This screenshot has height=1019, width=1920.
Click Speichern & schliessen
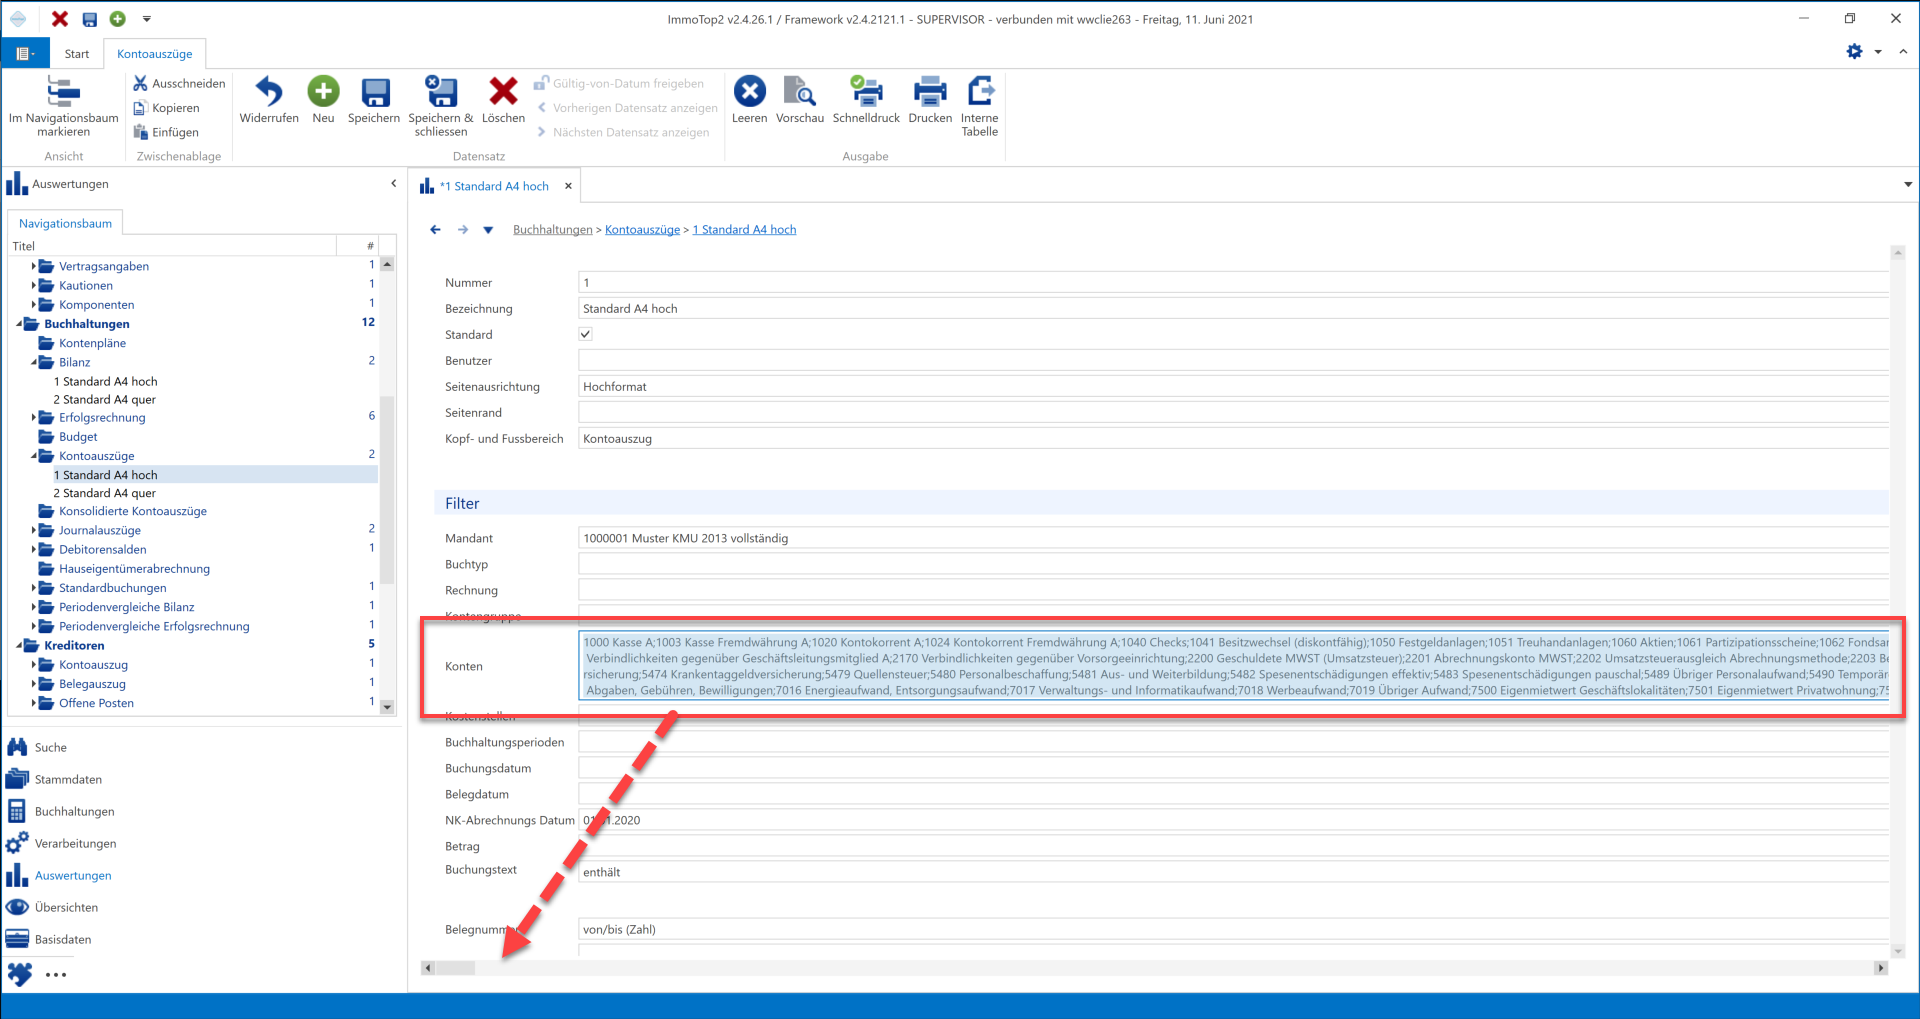point(441,106)
